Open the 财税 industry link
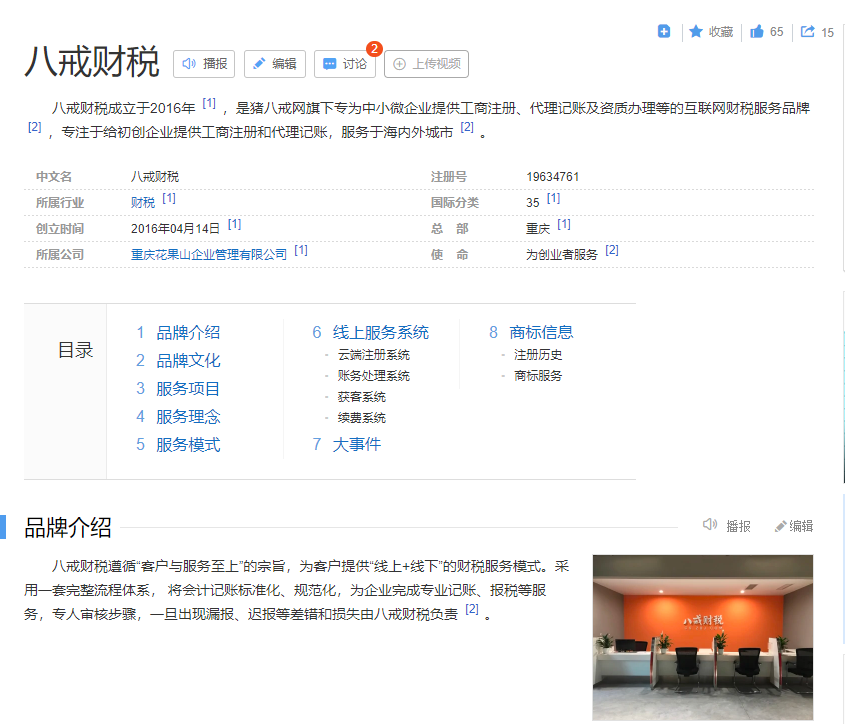The height and width of the screenshot is (724, 845). pyautogui.click(x=143, y=203)
